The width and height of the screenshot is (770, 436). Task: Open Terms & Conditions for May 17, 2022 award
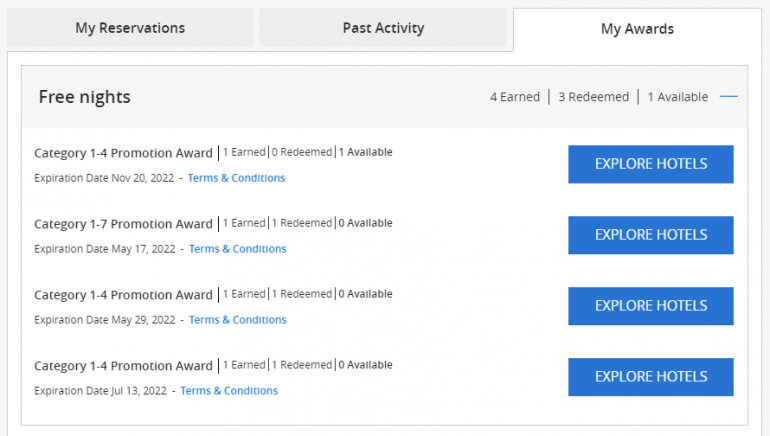point(237,249)
